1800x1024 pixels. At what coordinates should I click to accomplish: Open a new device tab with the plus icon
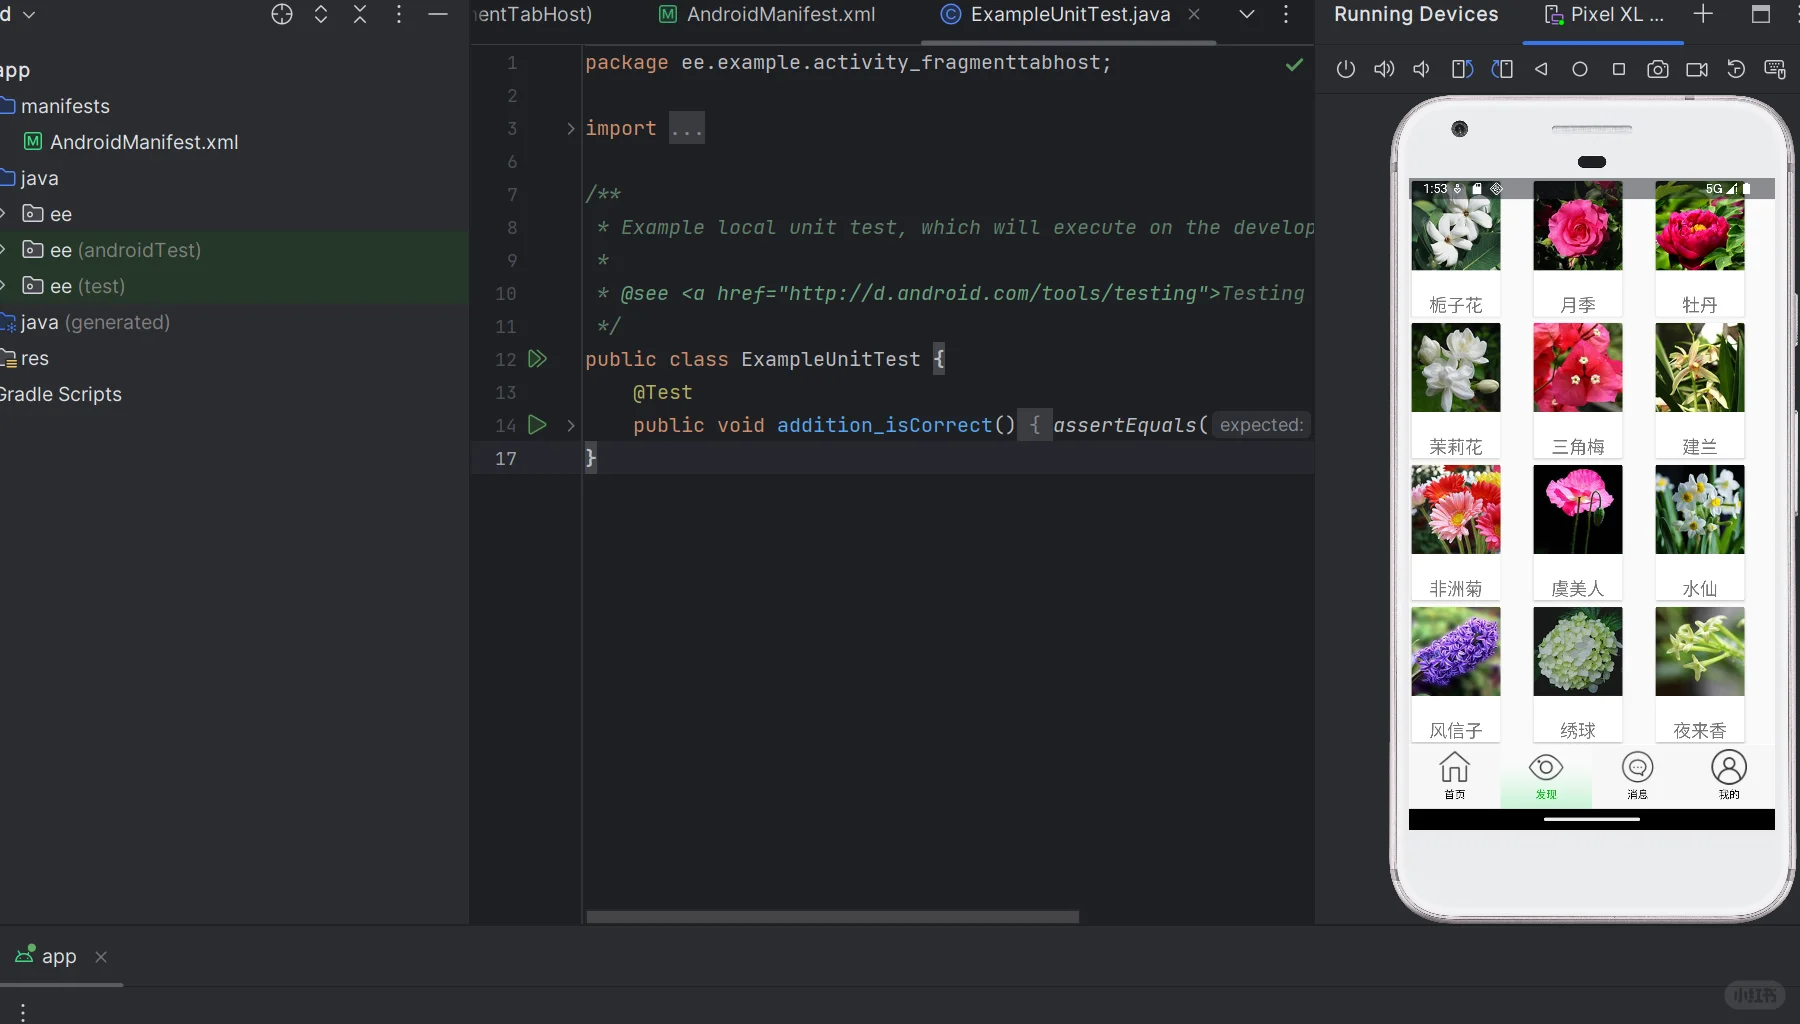tap(1703, 15)
